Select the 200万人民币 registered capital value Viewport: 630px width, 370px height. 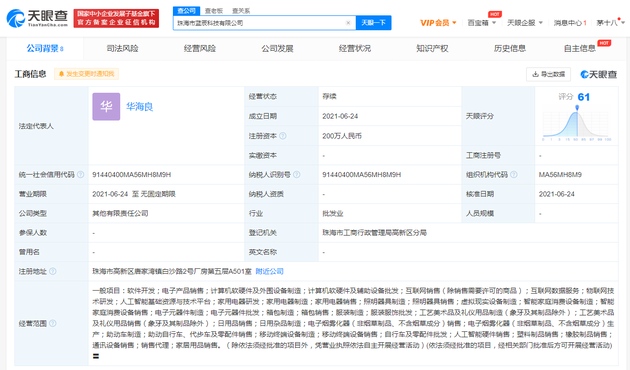pos(342,136)
